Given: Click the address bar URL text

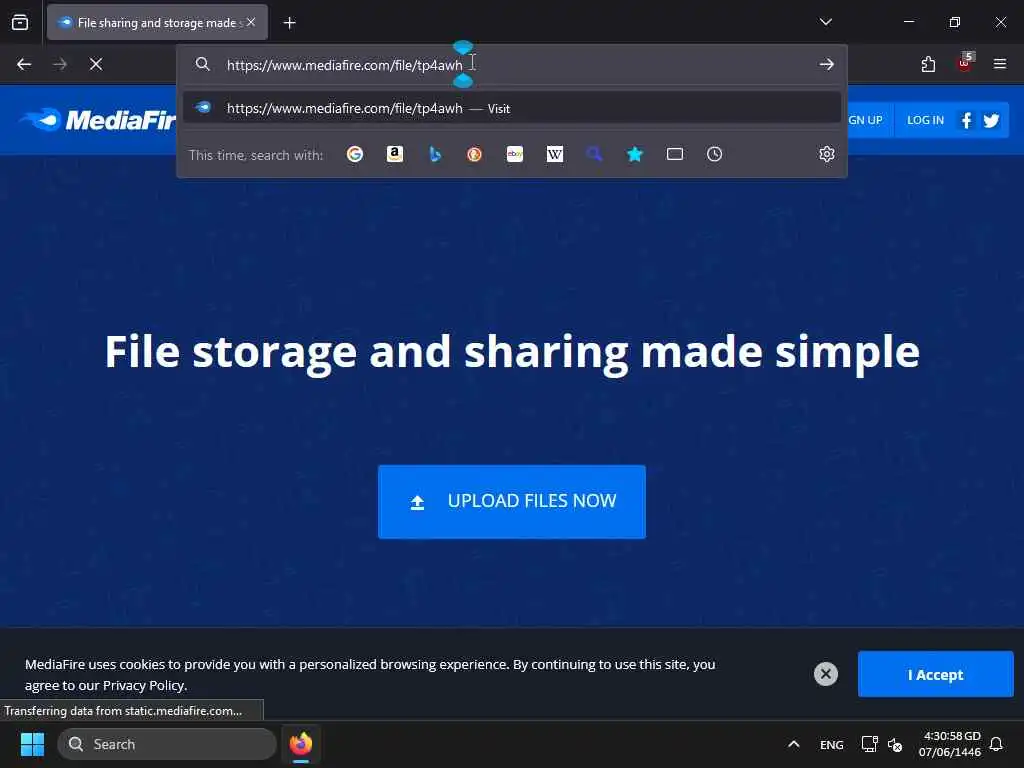Looking at the screenshot, I should [345, 65].
